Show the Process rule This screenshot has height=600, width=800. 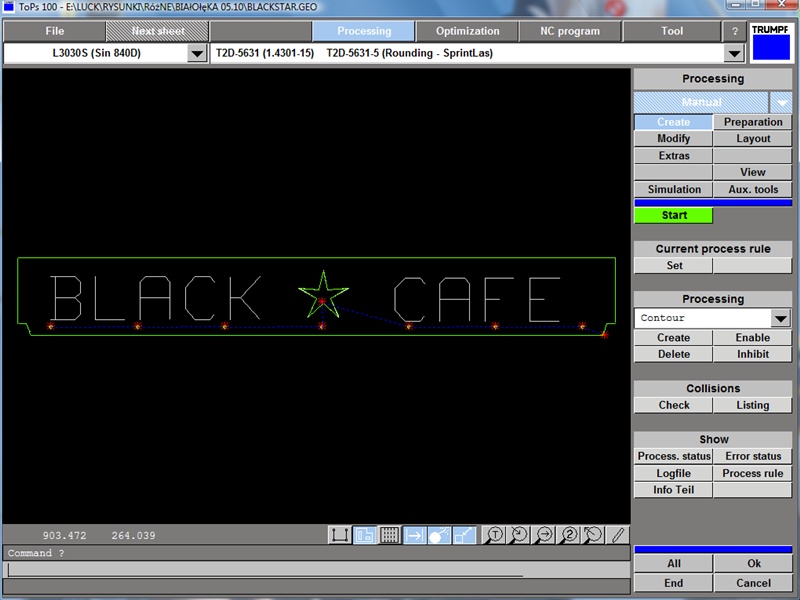point(753,473)
